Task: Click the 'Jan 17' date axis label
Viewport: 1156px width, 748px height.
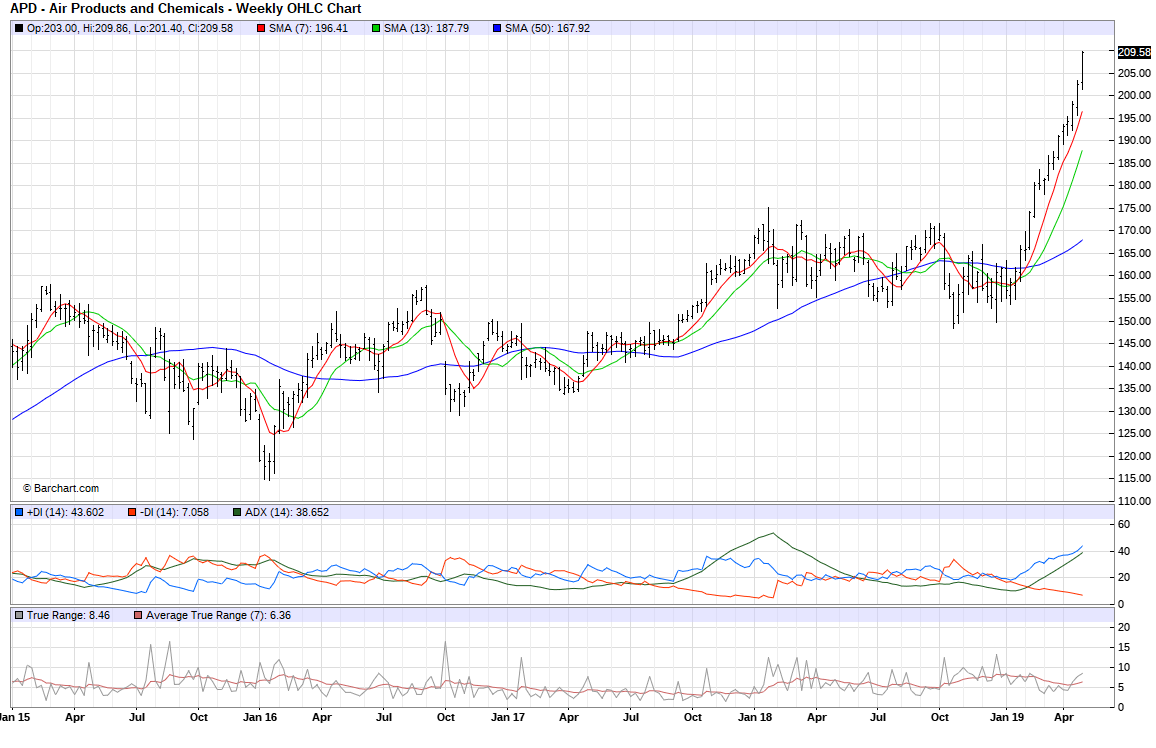Action: 508,716
